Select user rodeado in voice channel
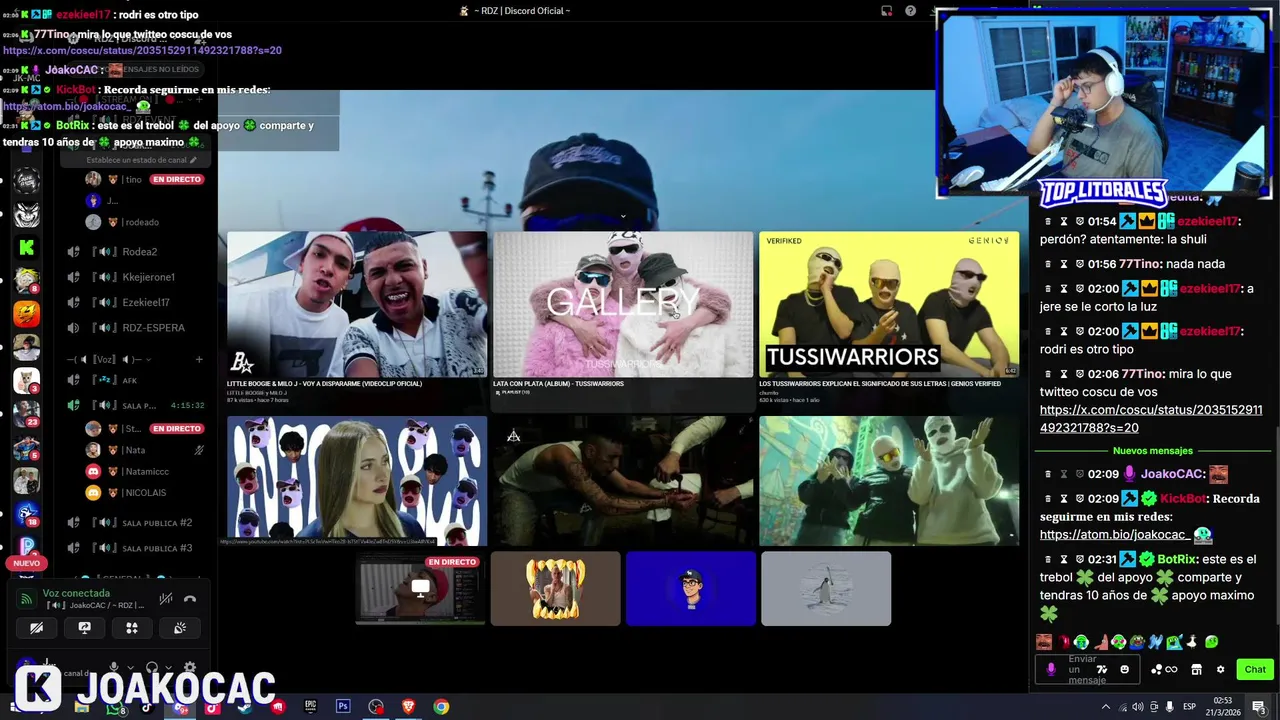The width and height of the screenshot is (1280, 720). coord(145,222)
